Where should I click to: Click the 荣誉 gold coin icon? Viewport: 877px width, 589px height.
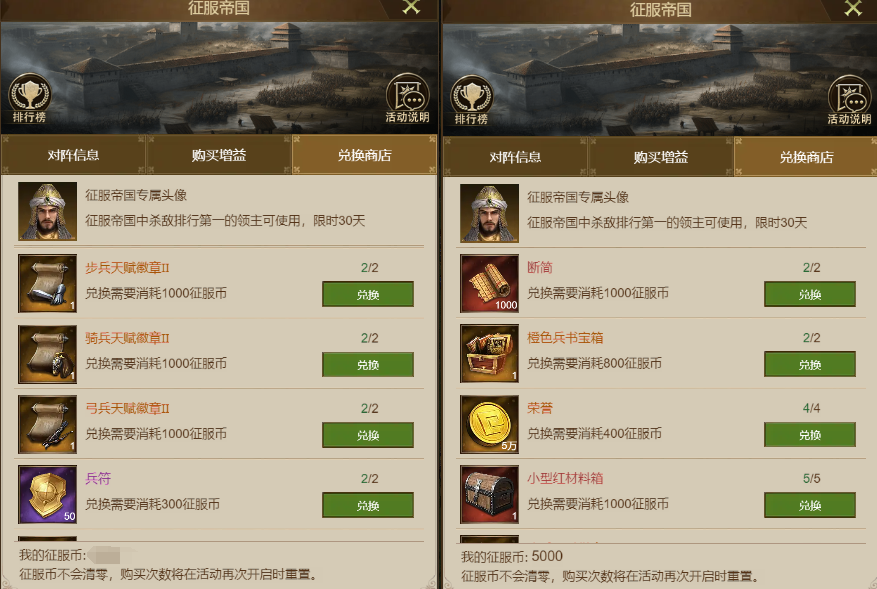pyautogui.click(x=489, y=424)
